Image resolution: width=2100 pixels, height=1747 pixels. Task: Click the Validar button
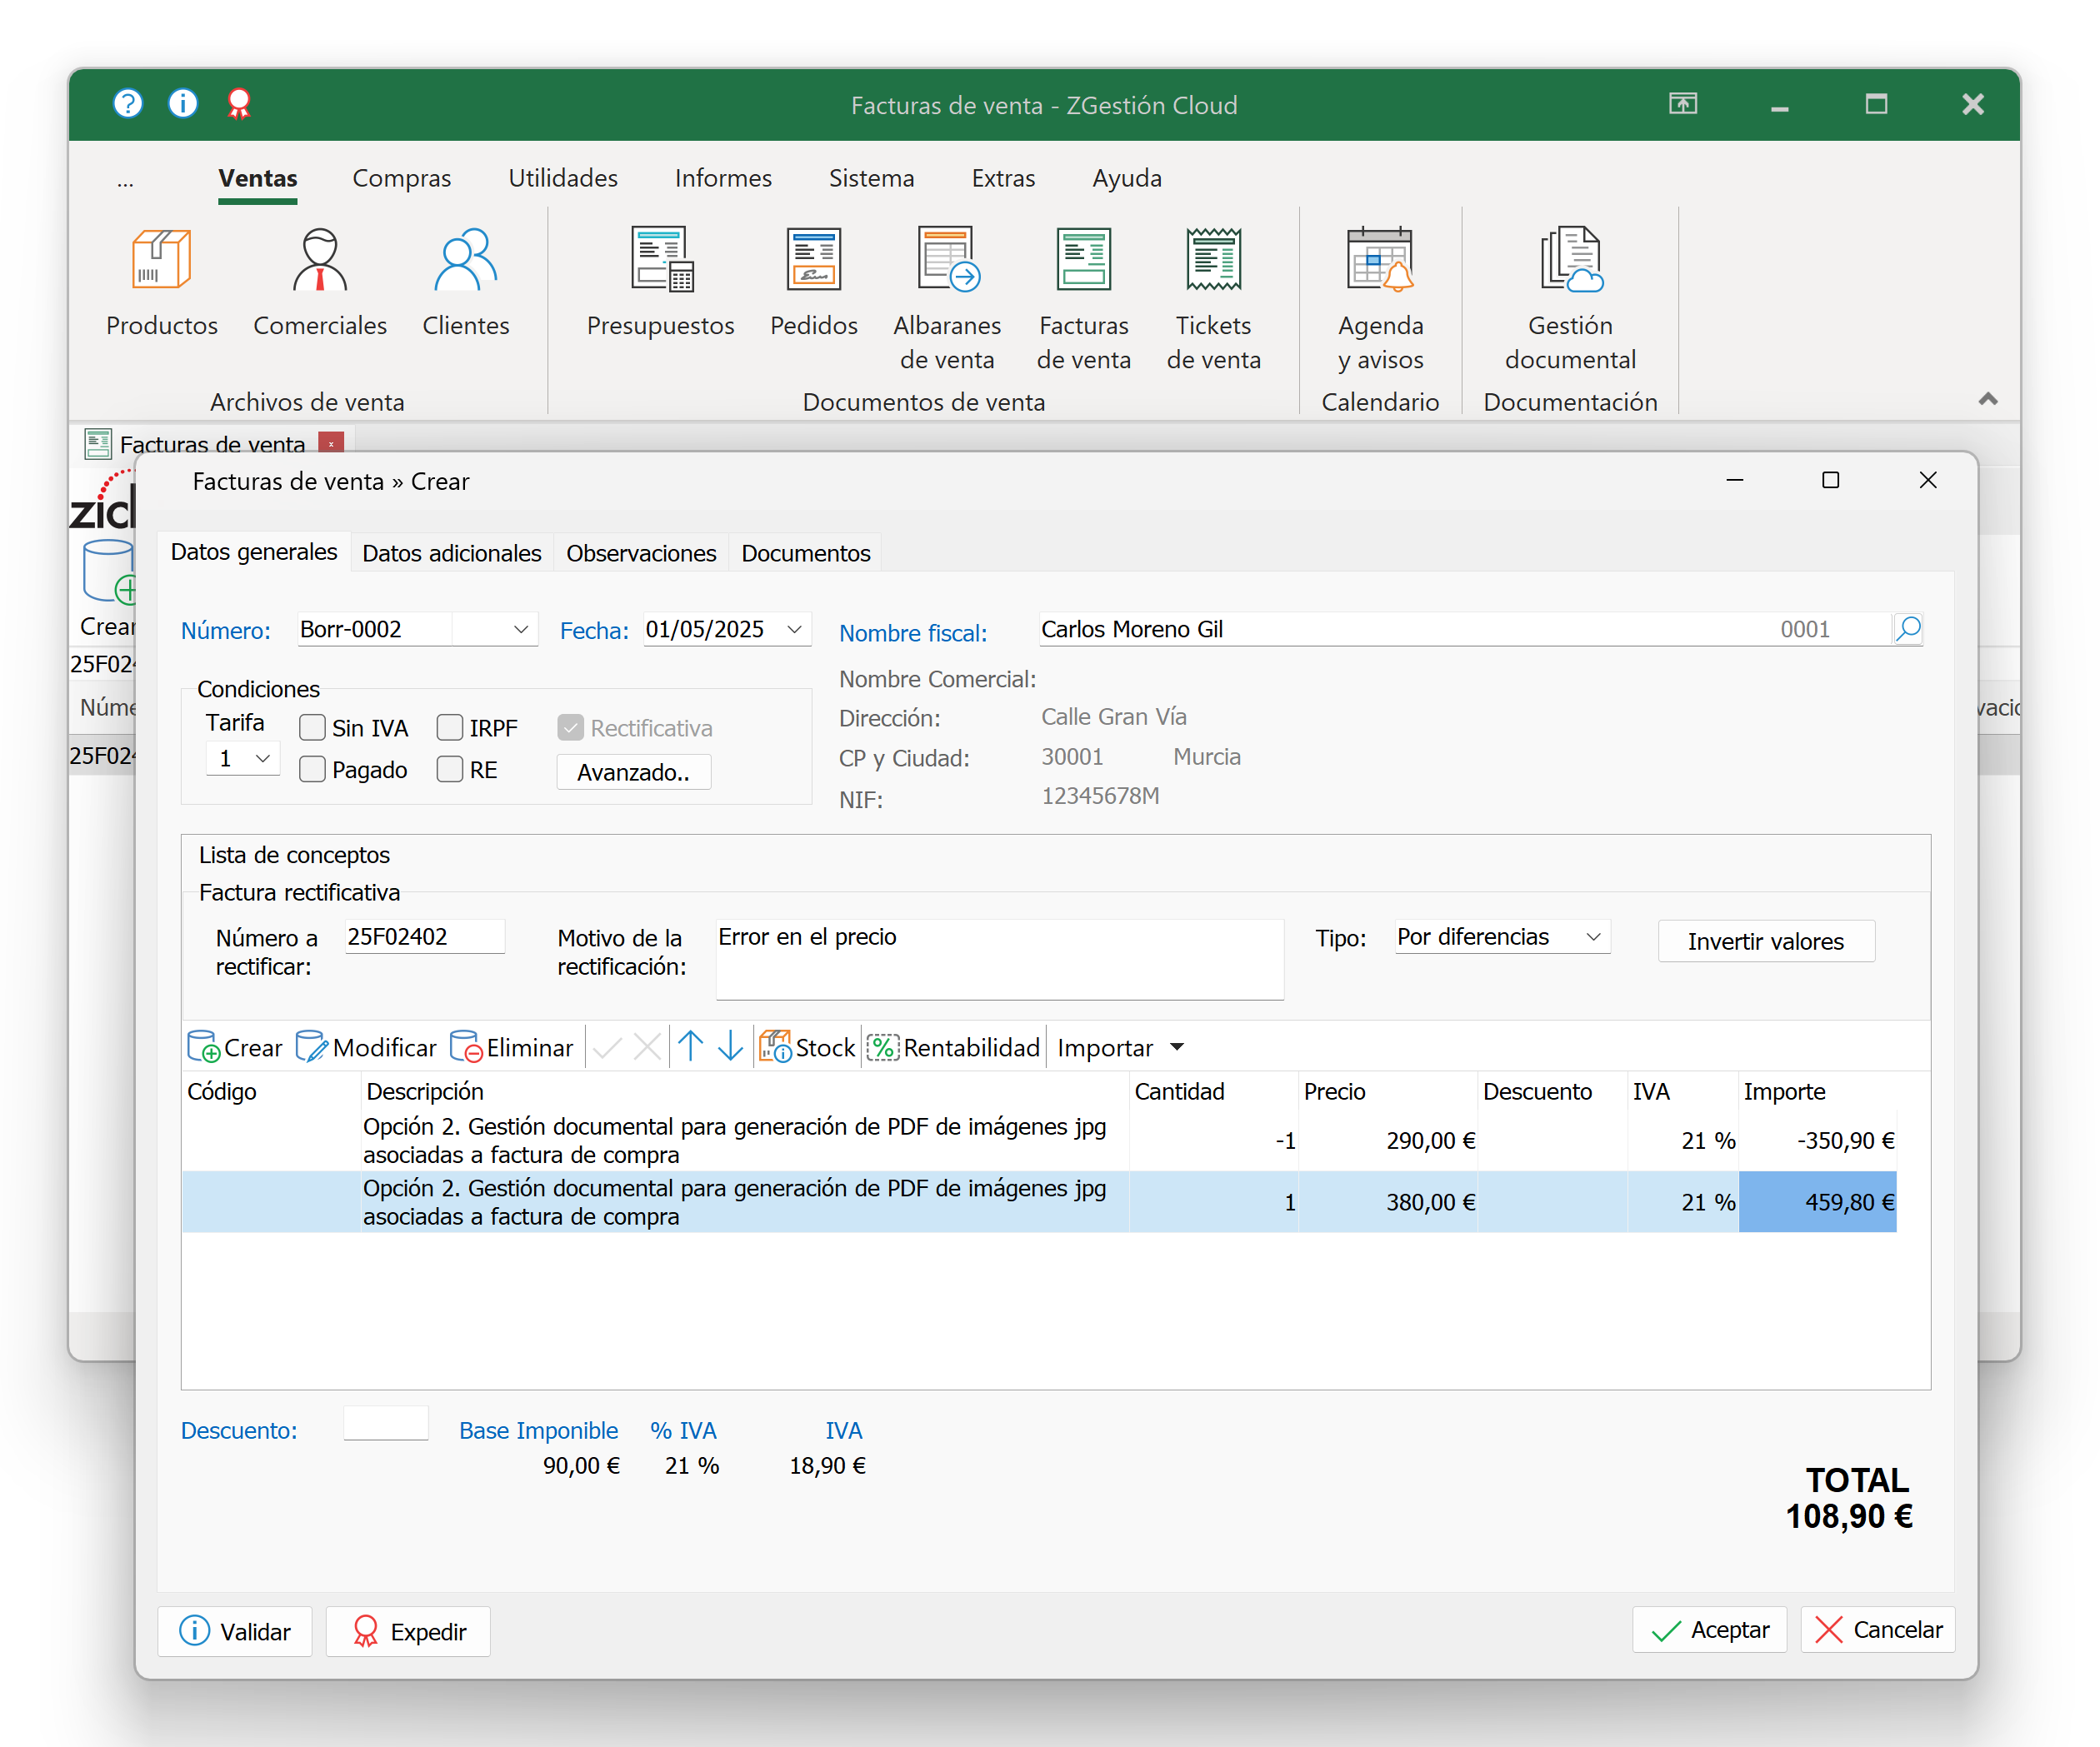[x=235, y=1631]
